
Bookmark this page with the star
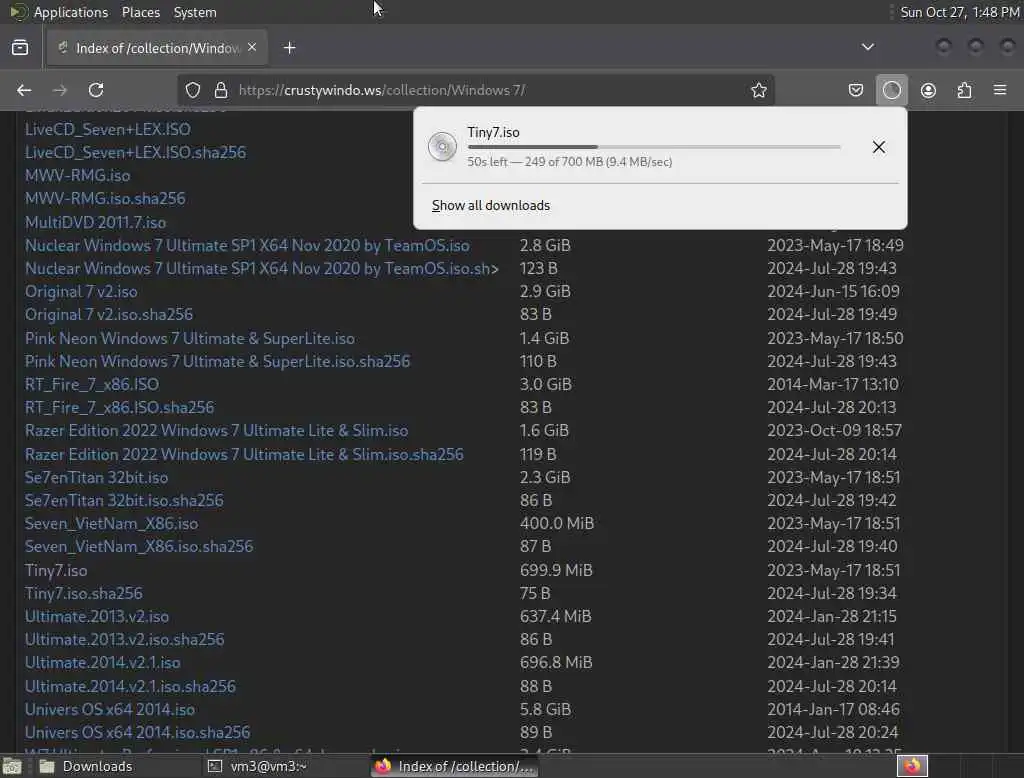coord(758,90)
